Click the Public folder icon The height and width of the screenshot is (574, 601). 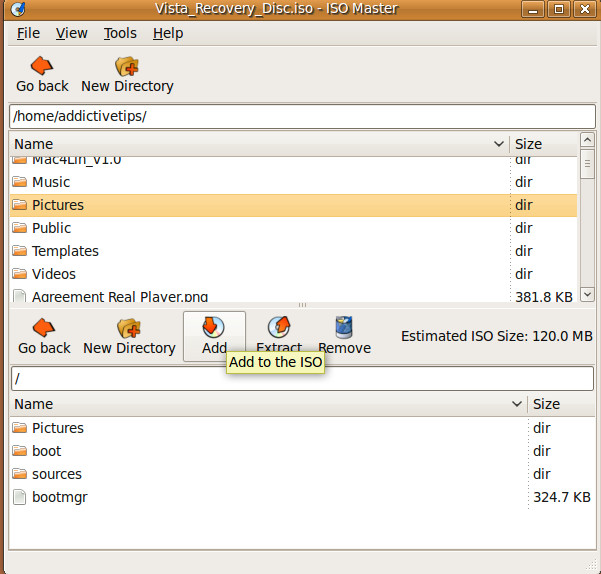(19, 228)
